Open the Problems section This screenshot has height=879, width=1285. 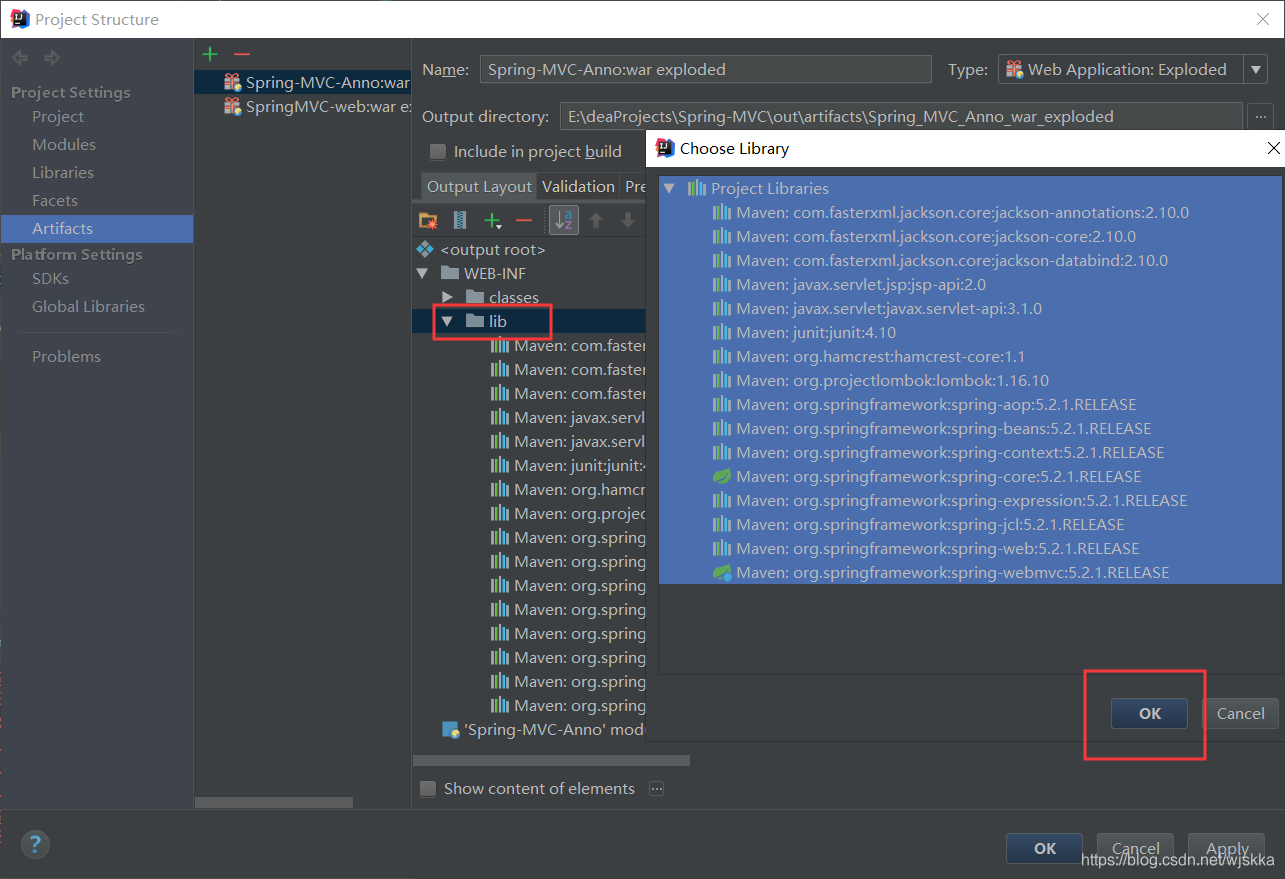[66, 357]
